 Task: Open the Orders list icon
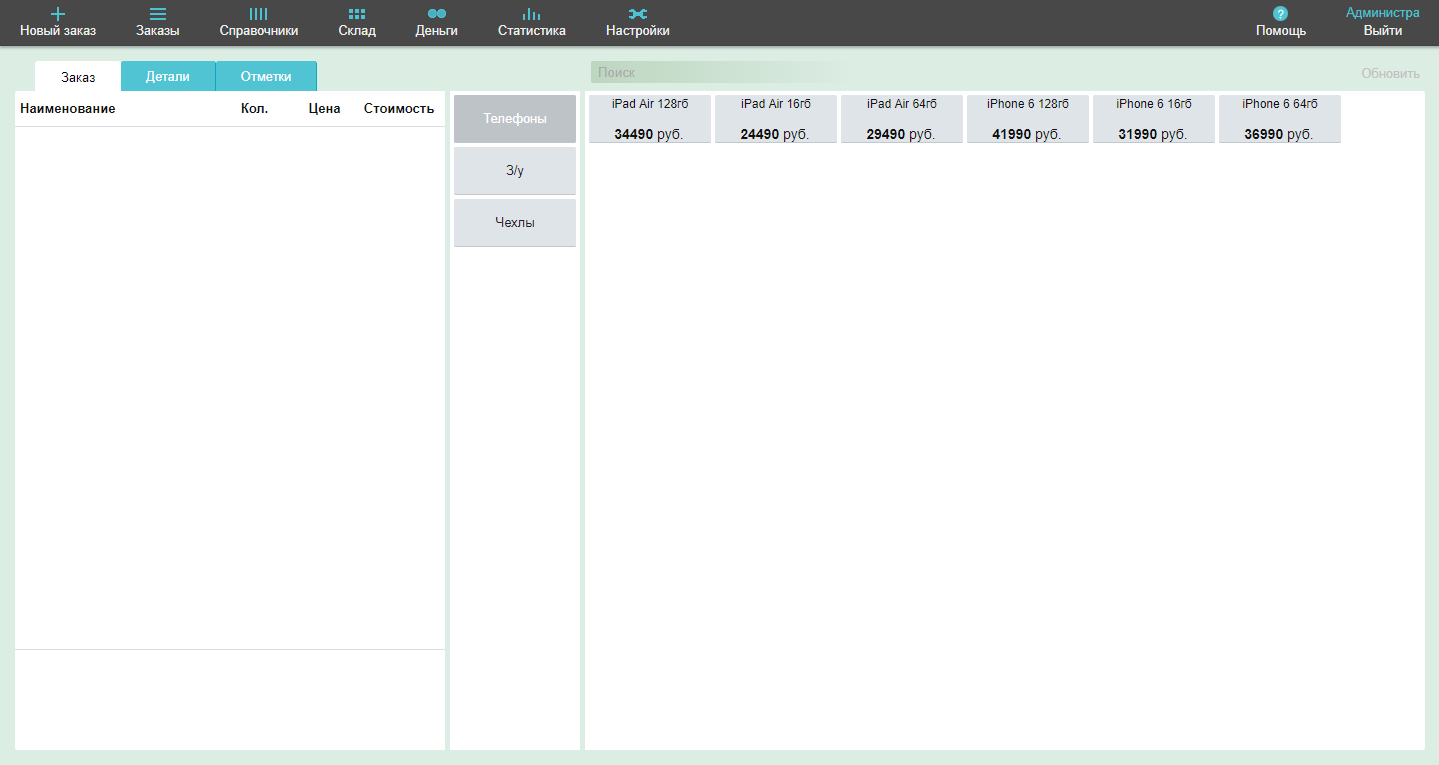tap(158, 14)
